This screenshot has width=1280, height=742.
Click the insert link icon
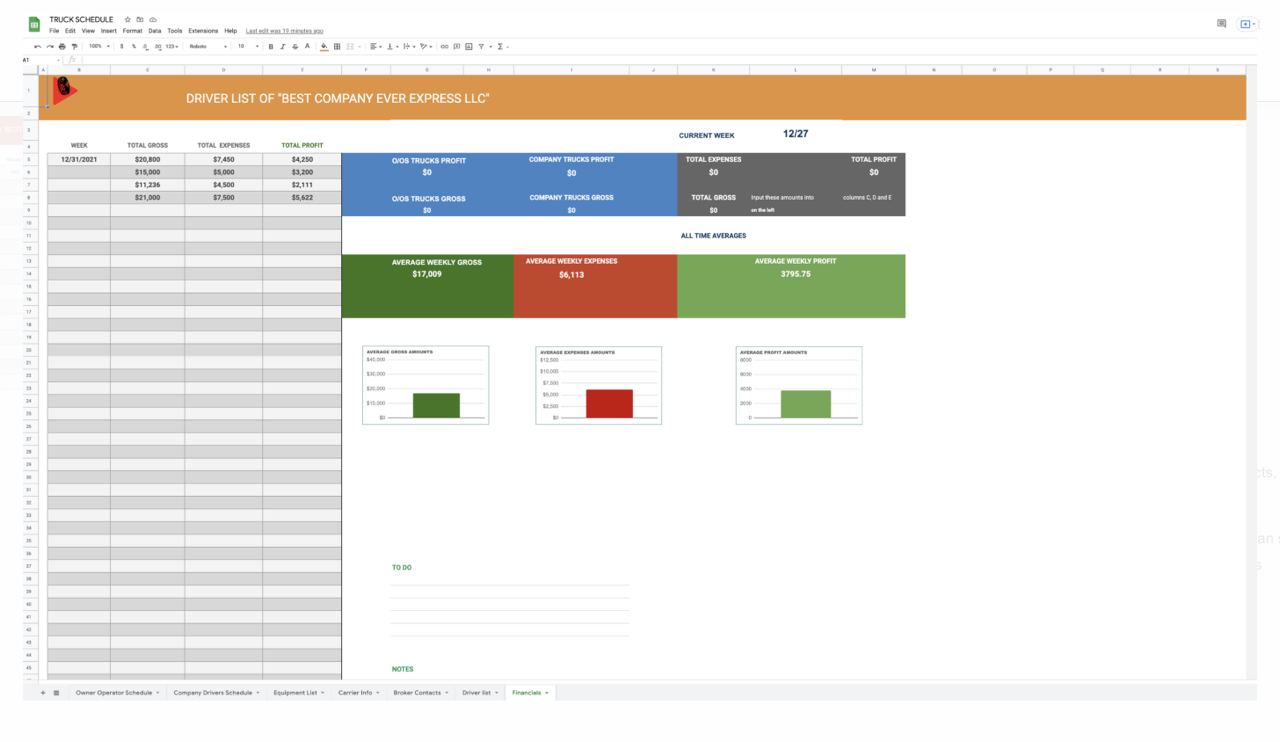click(445, 46)
